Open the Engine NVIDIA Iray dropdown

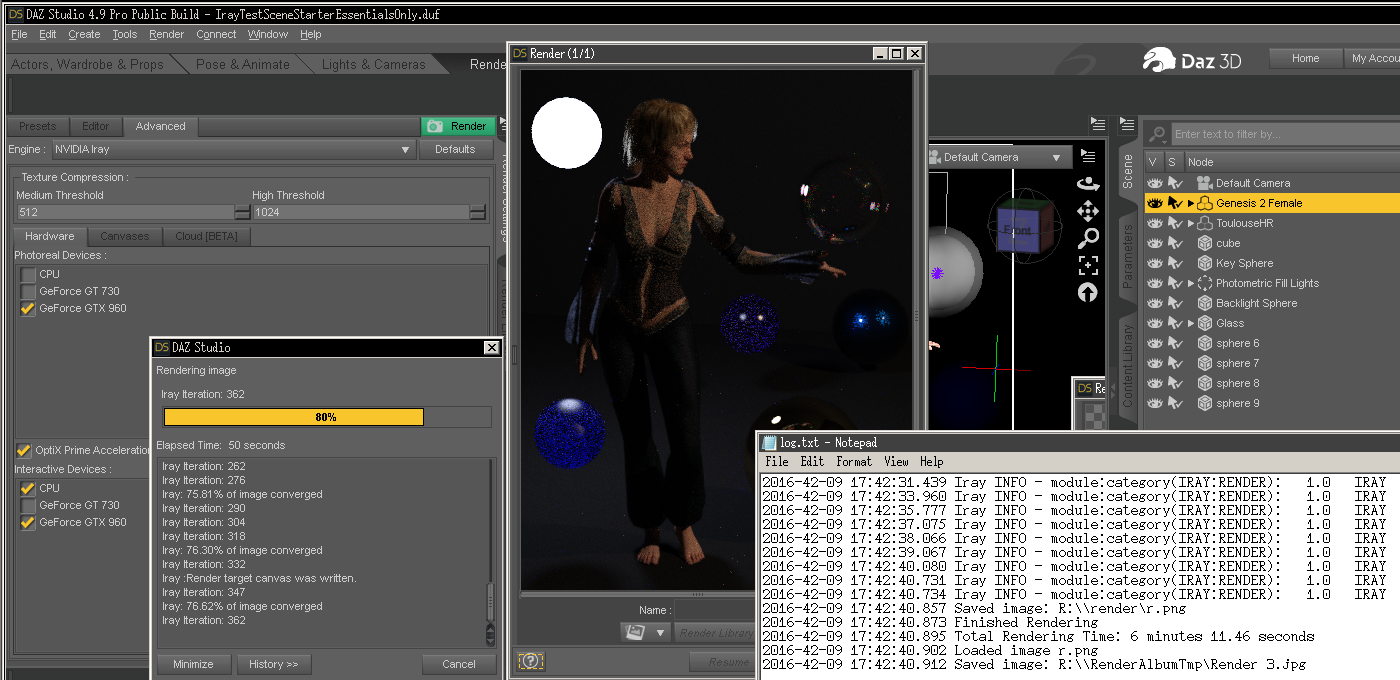[x=233, y=149]
